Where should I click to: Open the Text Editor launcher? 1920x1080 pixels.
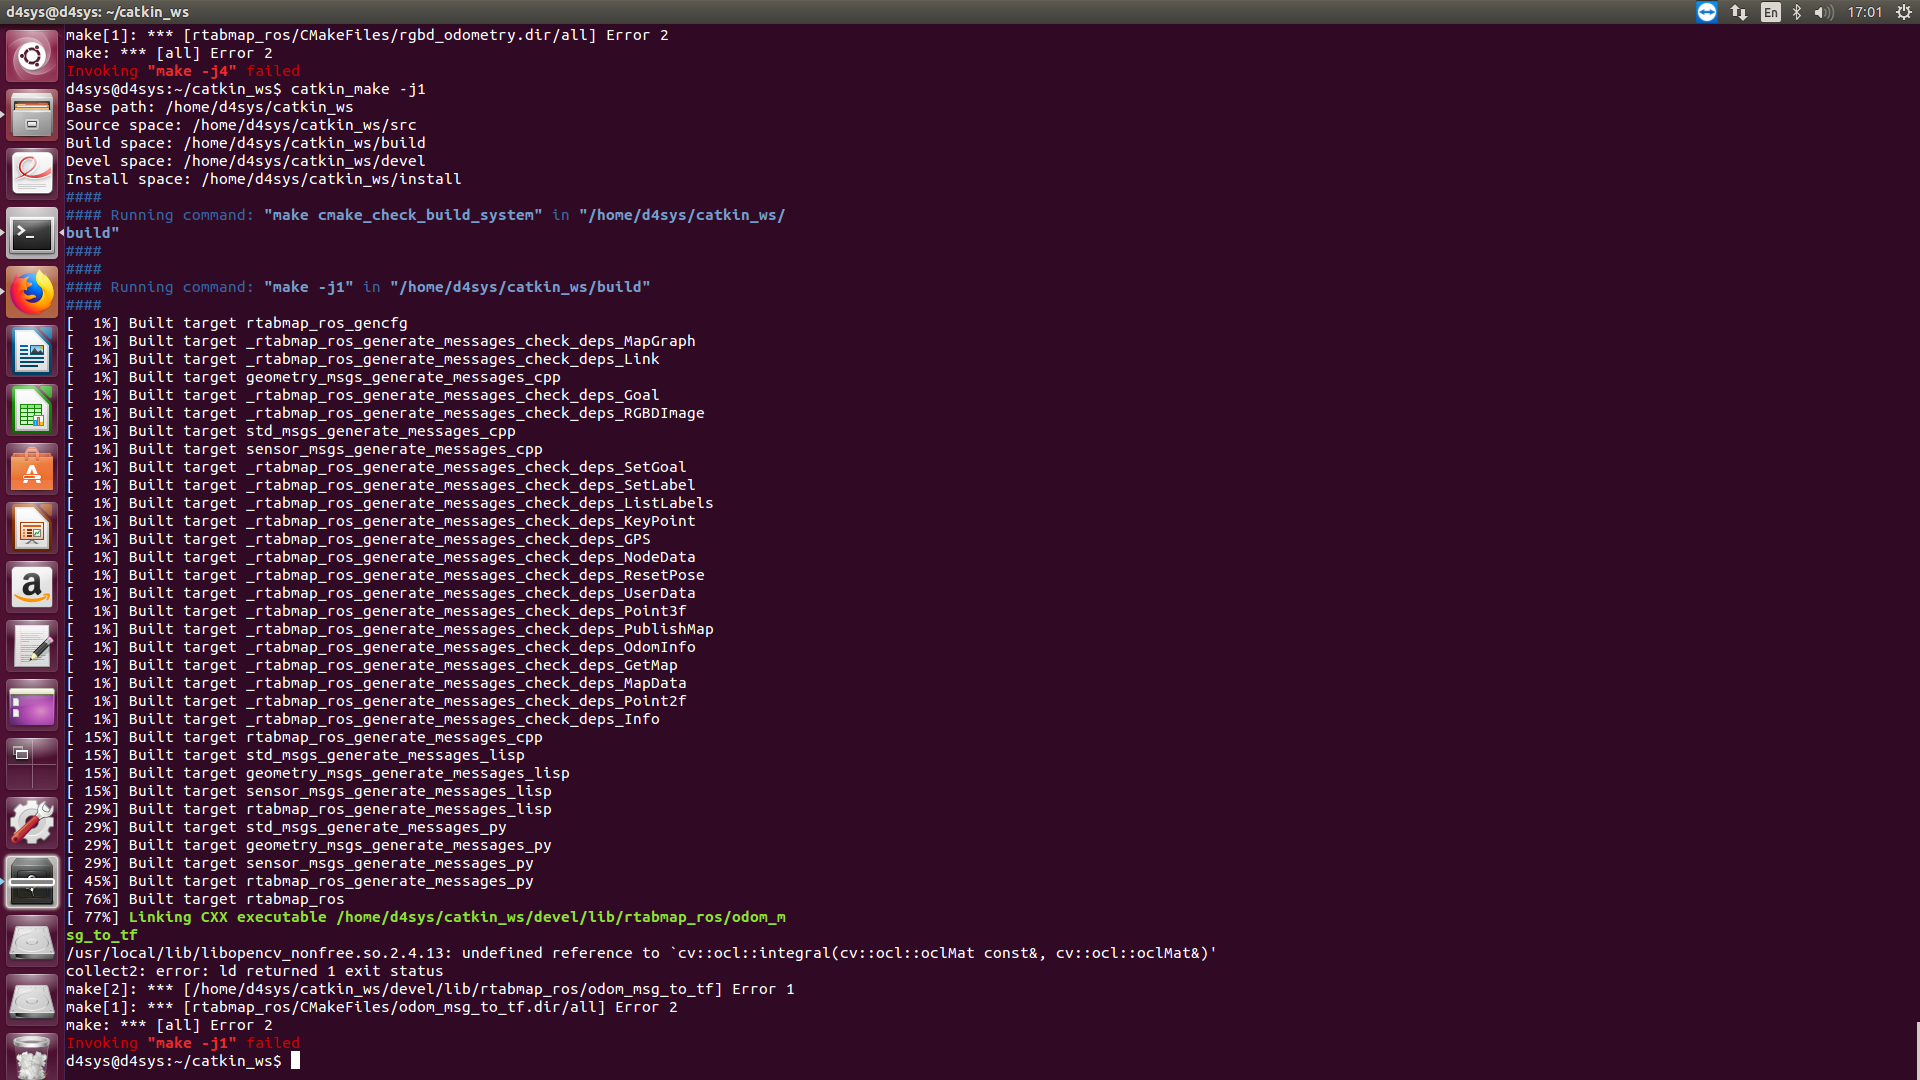click(32, 646)
